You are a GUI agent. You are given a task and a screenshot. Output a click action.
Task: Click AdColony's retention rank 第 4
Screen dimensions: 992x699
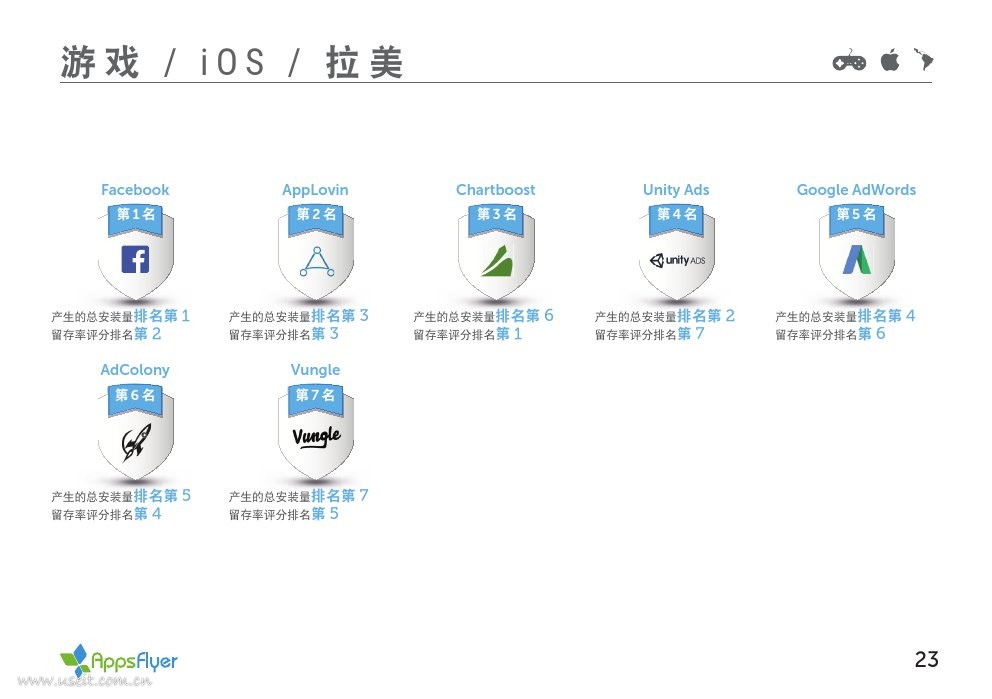[x=148, y=514]
